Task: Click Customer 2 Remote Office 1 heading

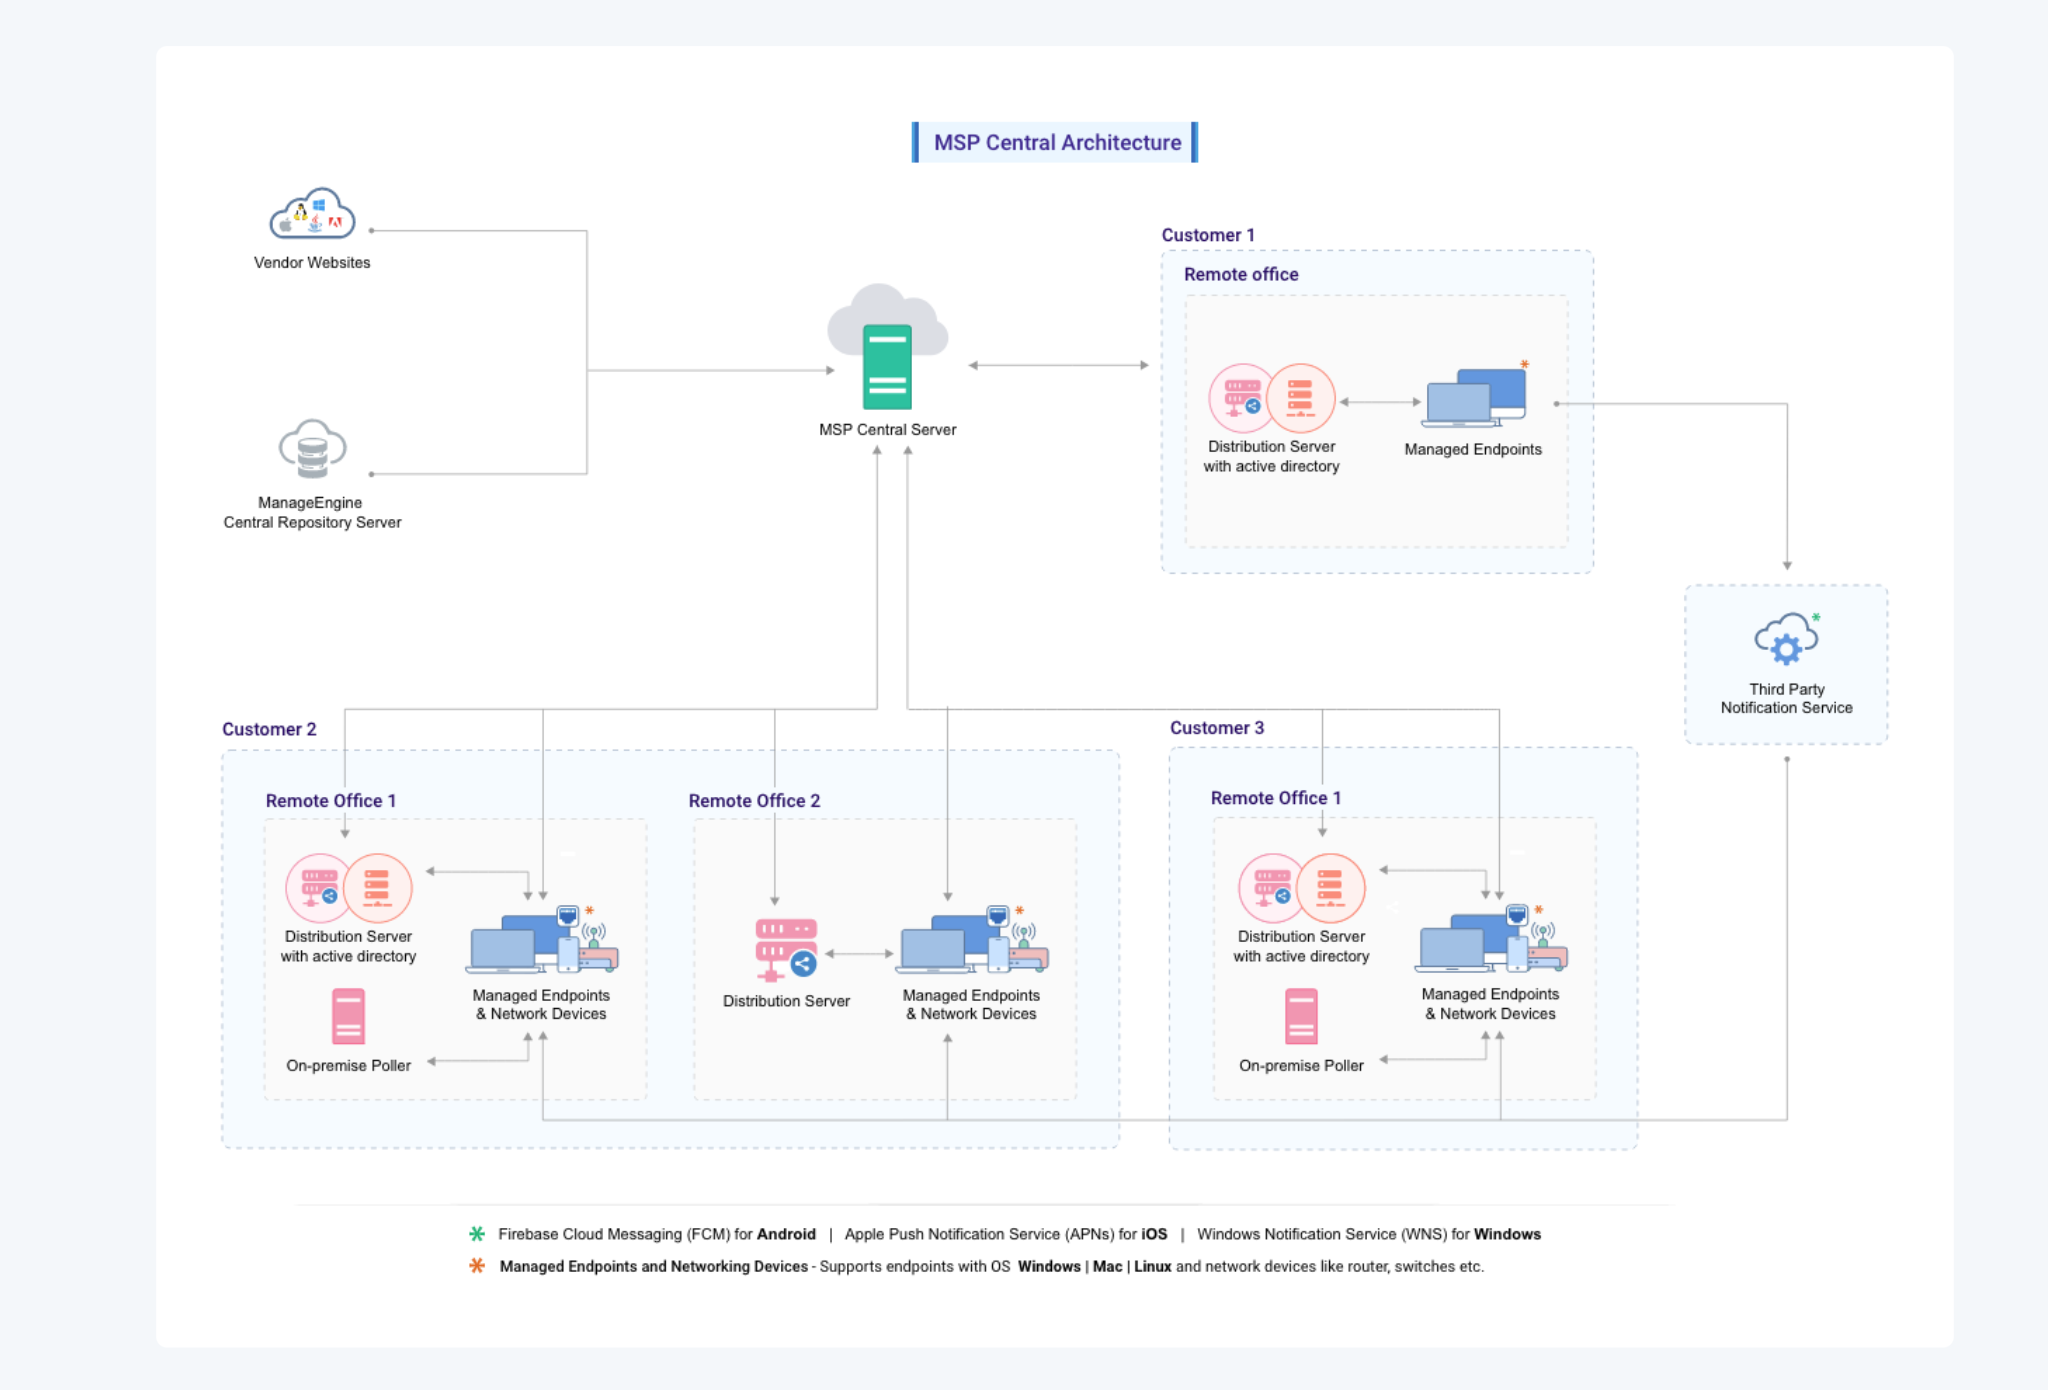Action: pyautogui.click(x=331, y=801)
